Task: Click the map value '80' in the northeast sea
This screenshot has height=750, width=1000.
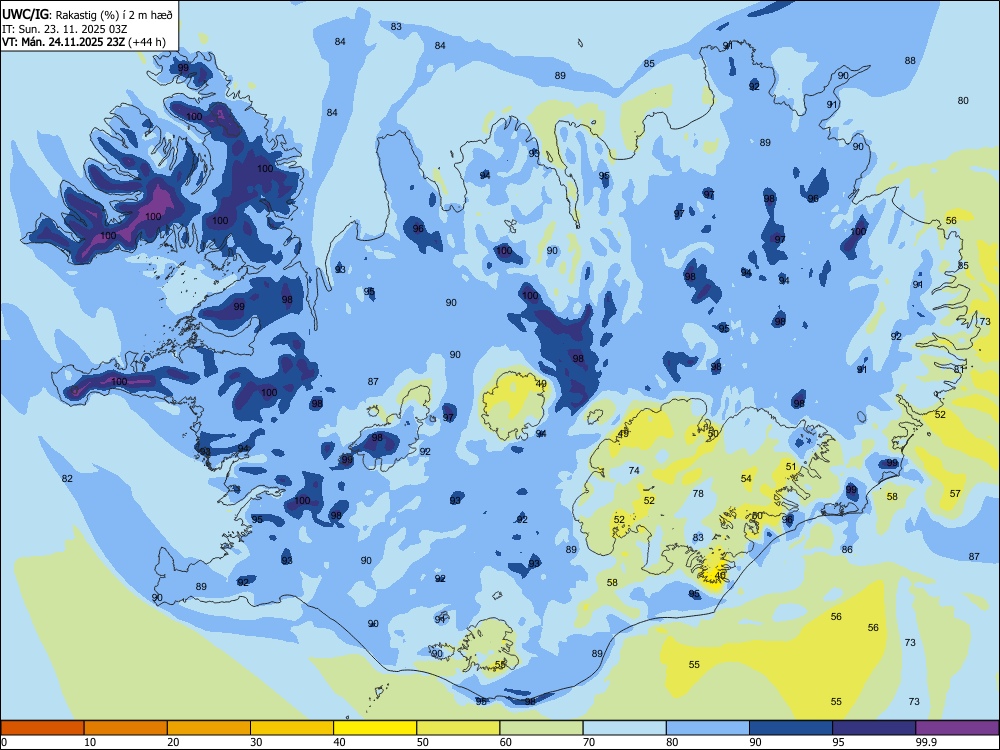Action: [963, 101]
